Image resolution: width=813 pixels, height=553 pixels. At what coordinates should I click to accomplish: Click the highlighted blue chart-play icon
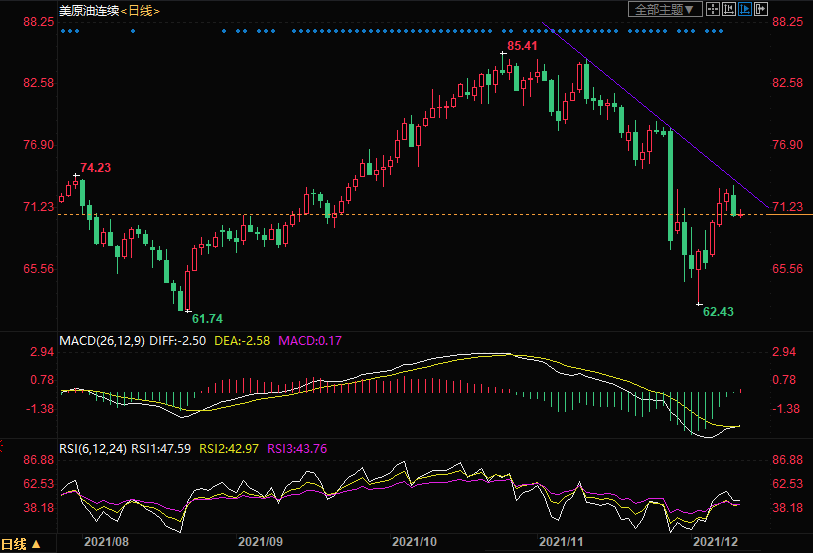tap(745, 9)
